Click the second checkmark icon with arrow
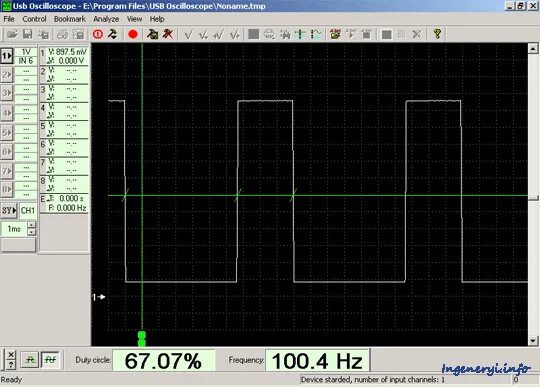Screen dimensions: 540x387 [204, 34]
